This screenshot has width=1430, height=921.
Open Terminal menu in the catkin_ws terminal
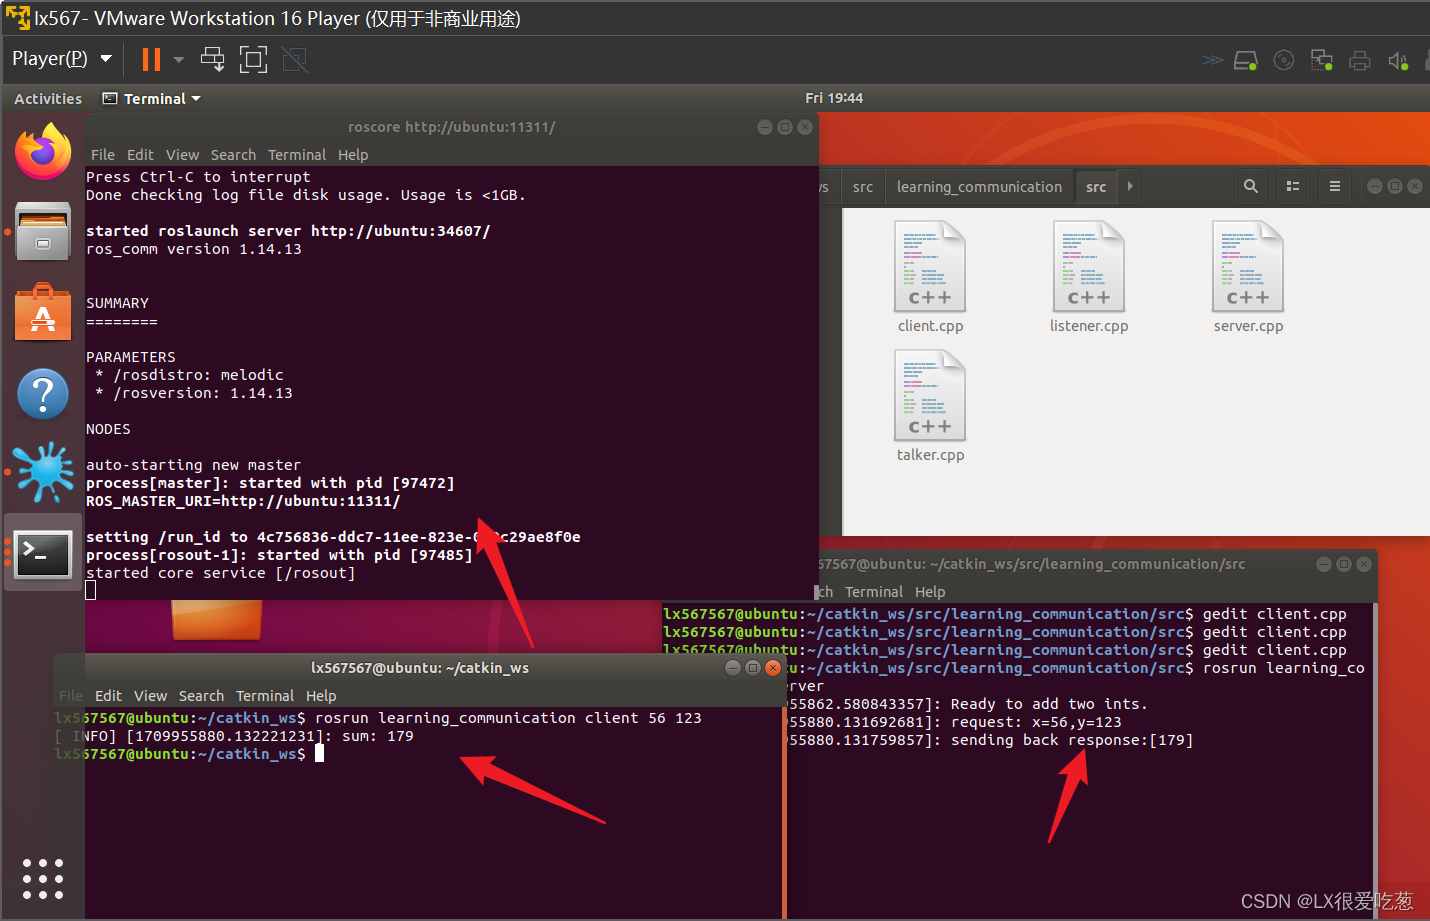[265, 696]
